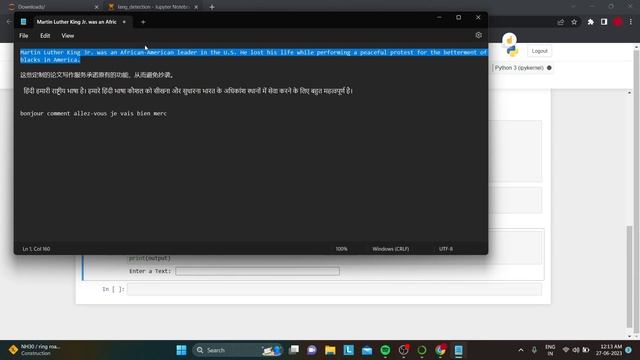
Task: Click the microphone tray icon
Action: click(534, 350)
